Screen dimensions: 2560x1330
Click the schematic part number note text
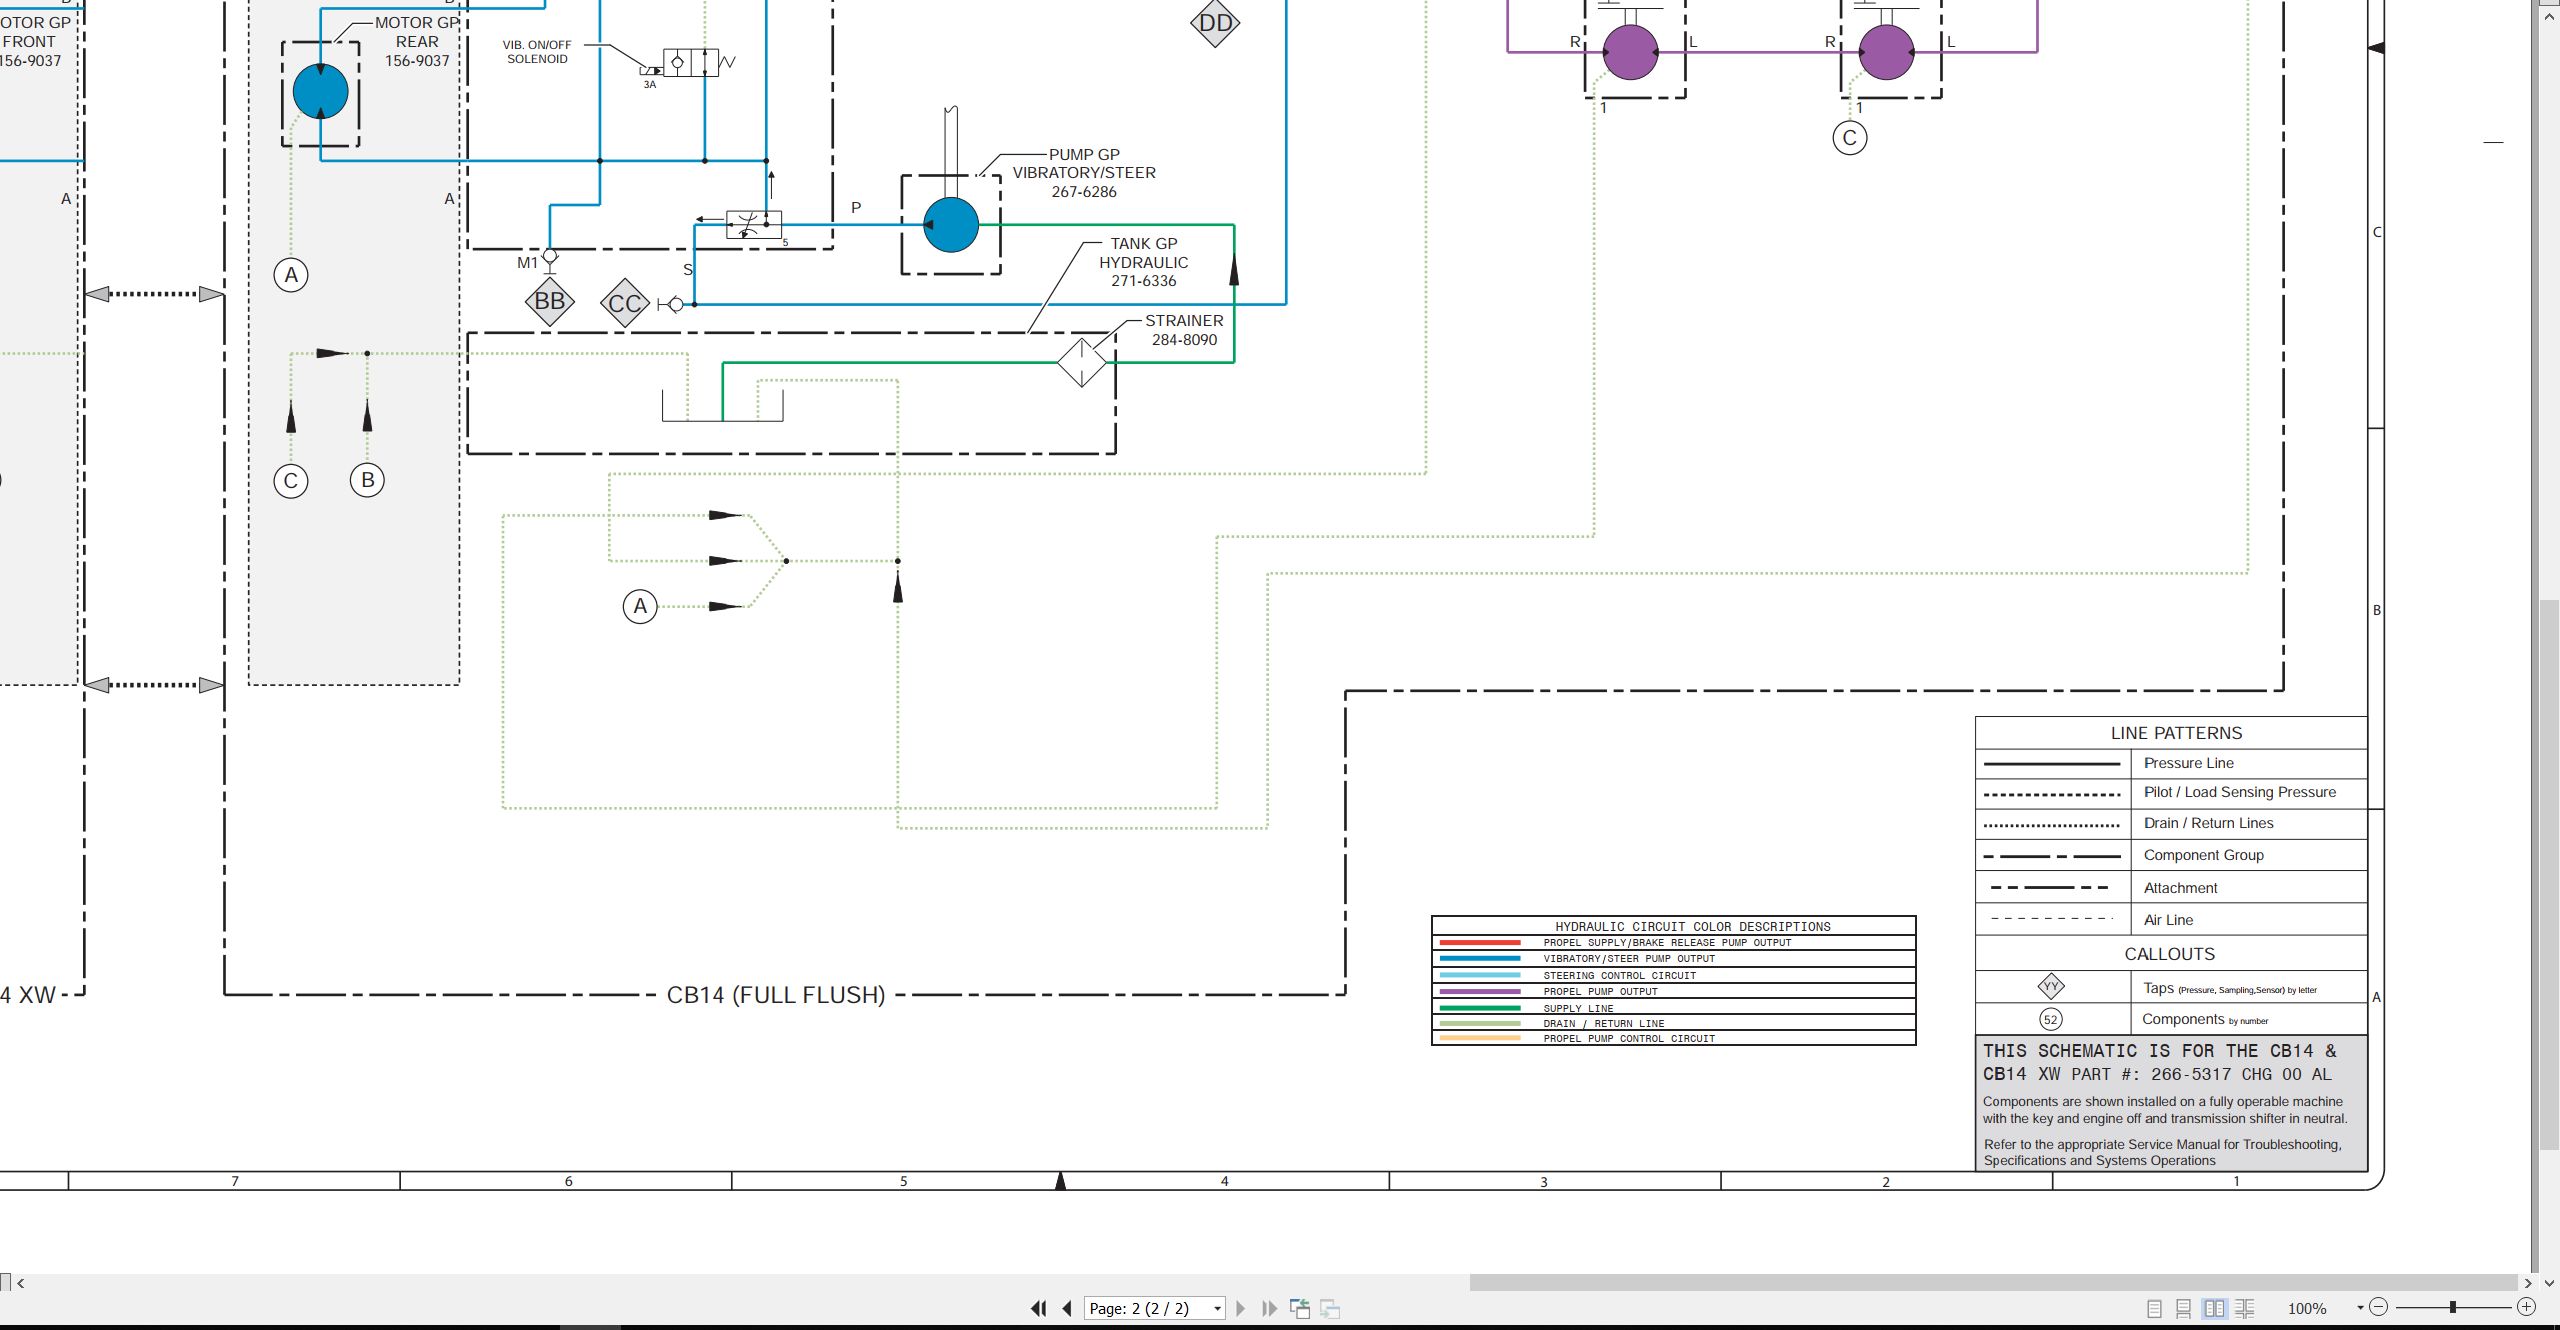pyautogui.click(x=2160, y=1062)
